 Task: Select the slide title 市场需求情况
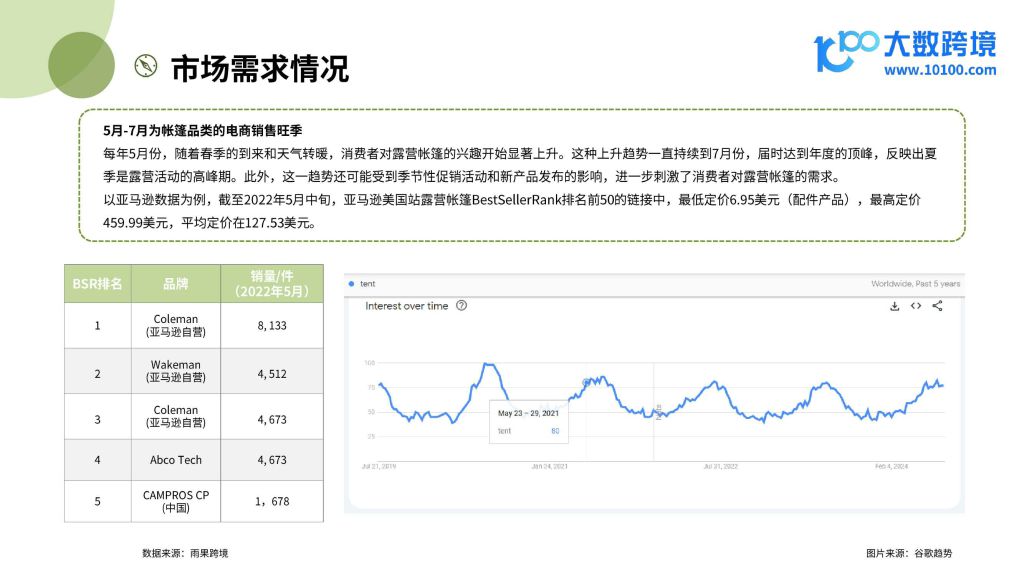coord(260,69)
